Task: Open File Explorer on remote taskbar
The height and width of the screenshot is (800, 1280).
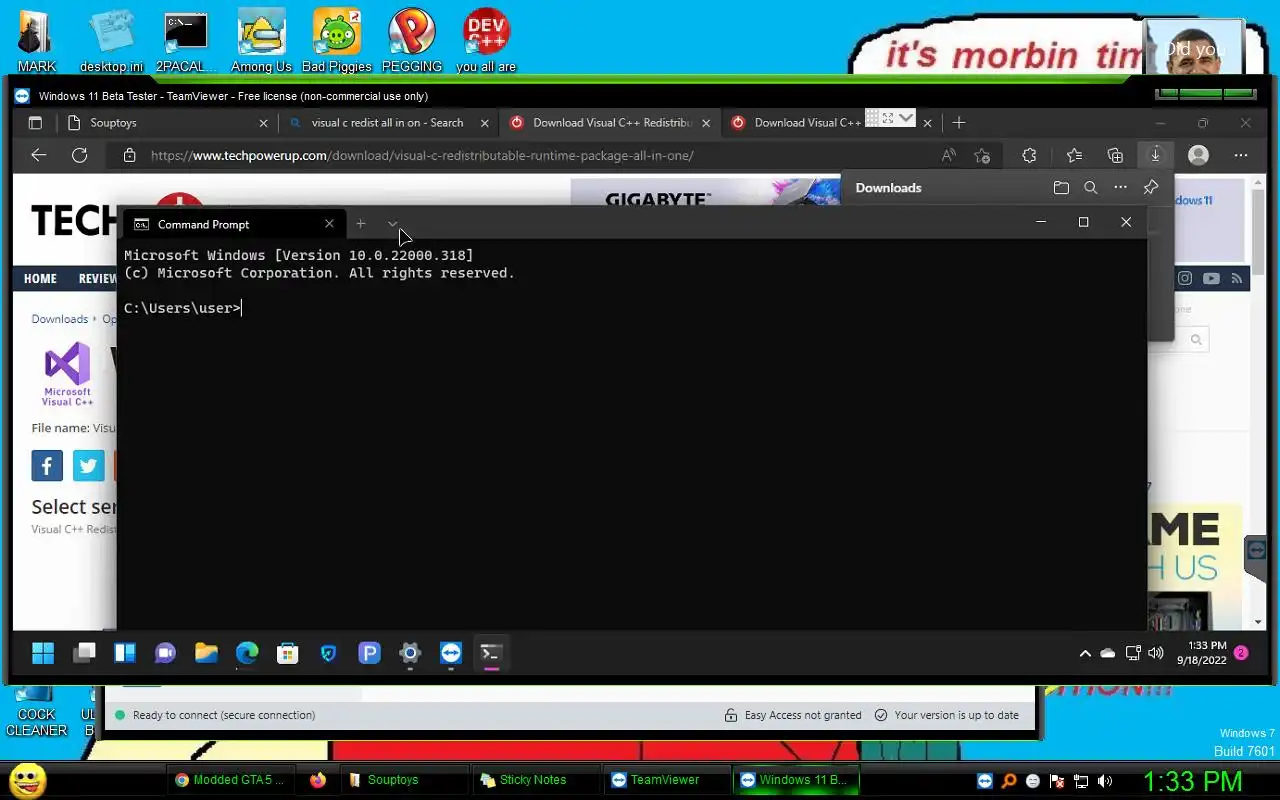Action: pos(206,653)
